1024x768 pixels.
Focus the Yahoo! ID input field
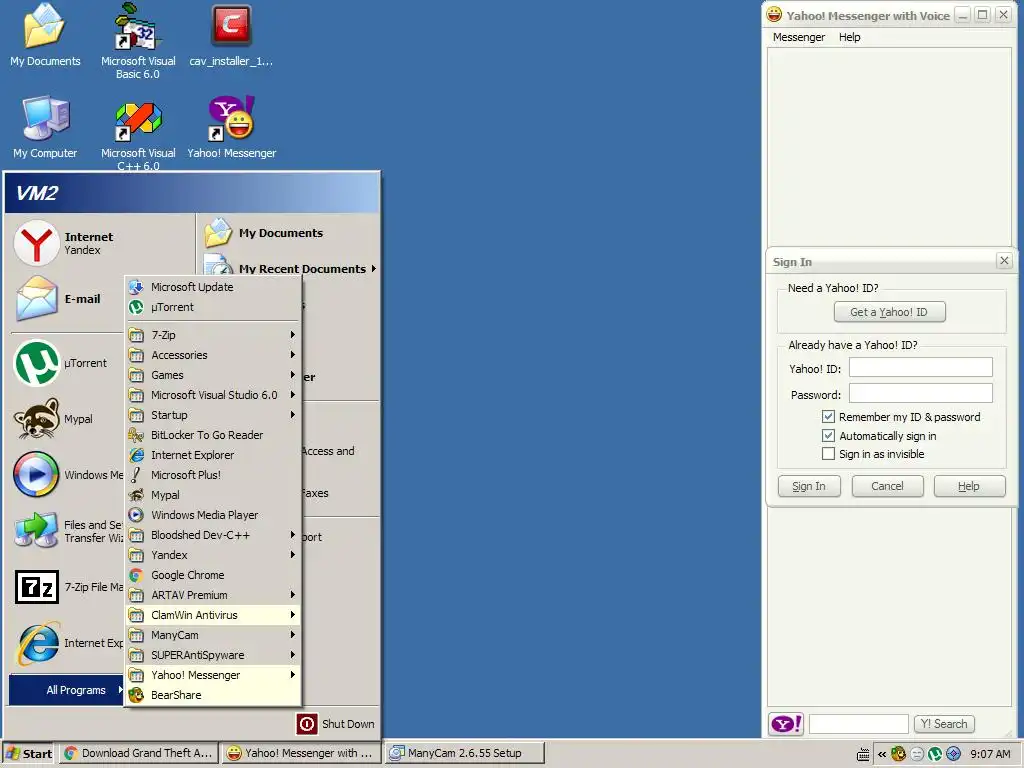pos(920,367)
